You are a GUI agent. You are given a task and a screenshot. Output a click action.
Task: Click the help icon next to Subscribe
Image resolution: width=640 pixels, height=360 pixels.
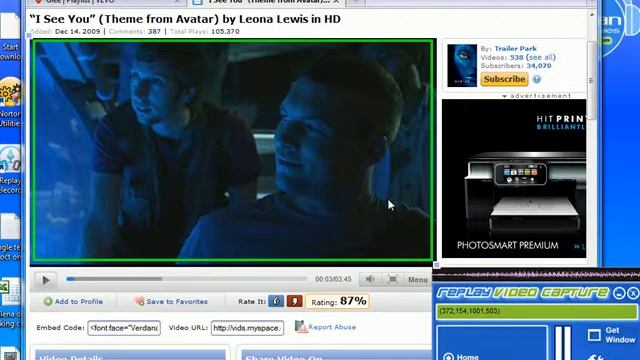pos(537,79)
